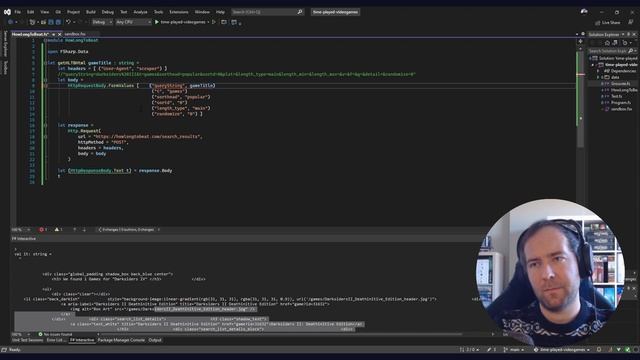This screenshot has height=360, width=640.
Task: Click the editor split handle above scrollbar
Action: pos(580,41)
